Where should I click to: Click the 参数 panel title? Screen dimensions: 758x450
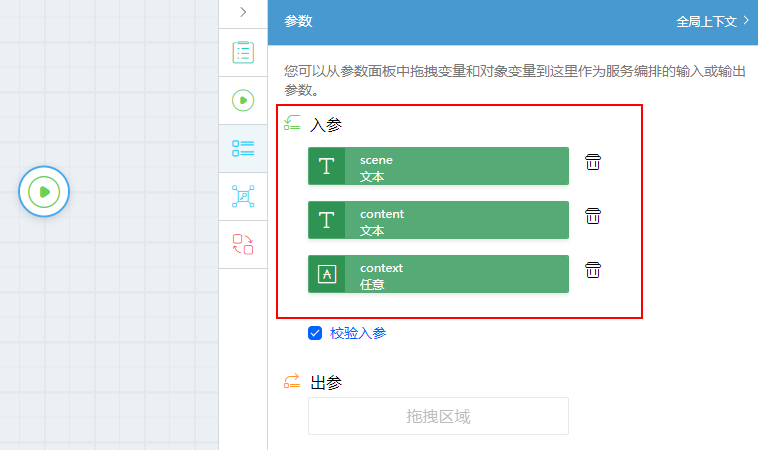298,21
